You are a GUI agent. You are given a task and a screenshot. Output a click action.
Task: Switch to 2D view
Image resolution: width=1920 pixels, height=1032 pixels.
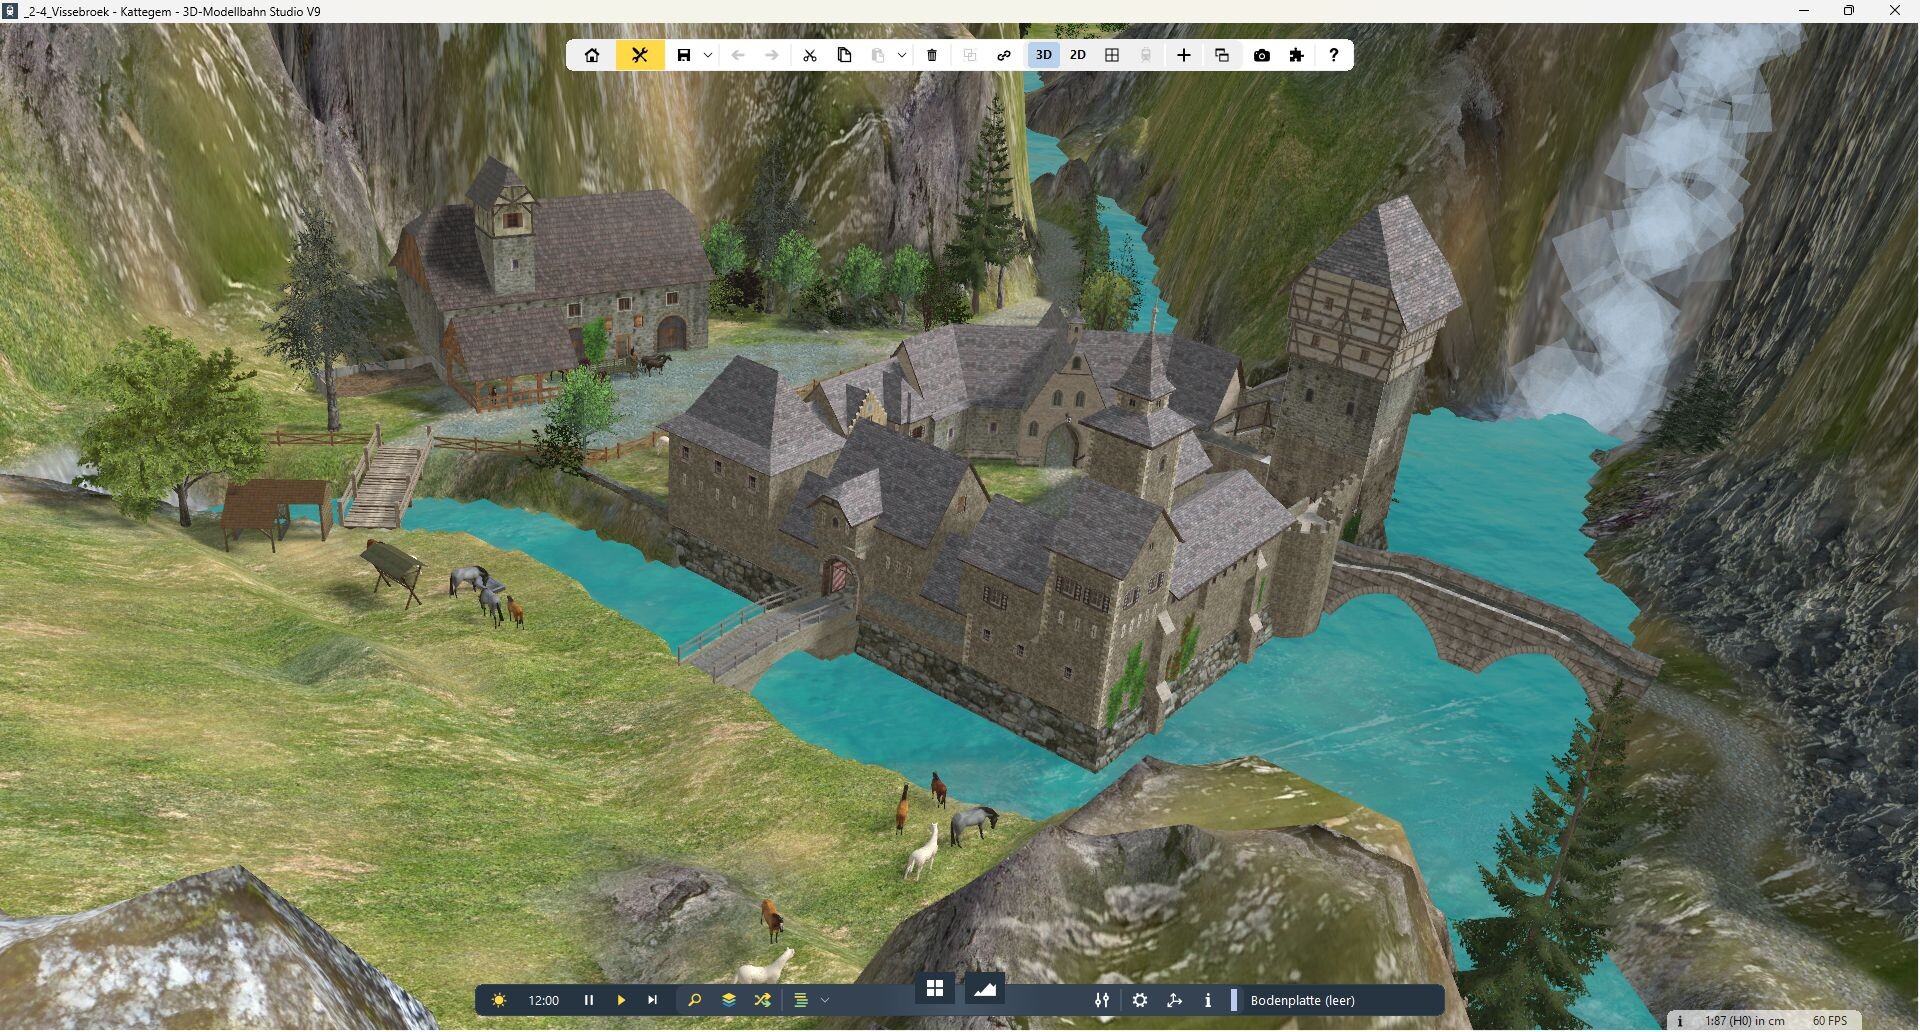1078,55
